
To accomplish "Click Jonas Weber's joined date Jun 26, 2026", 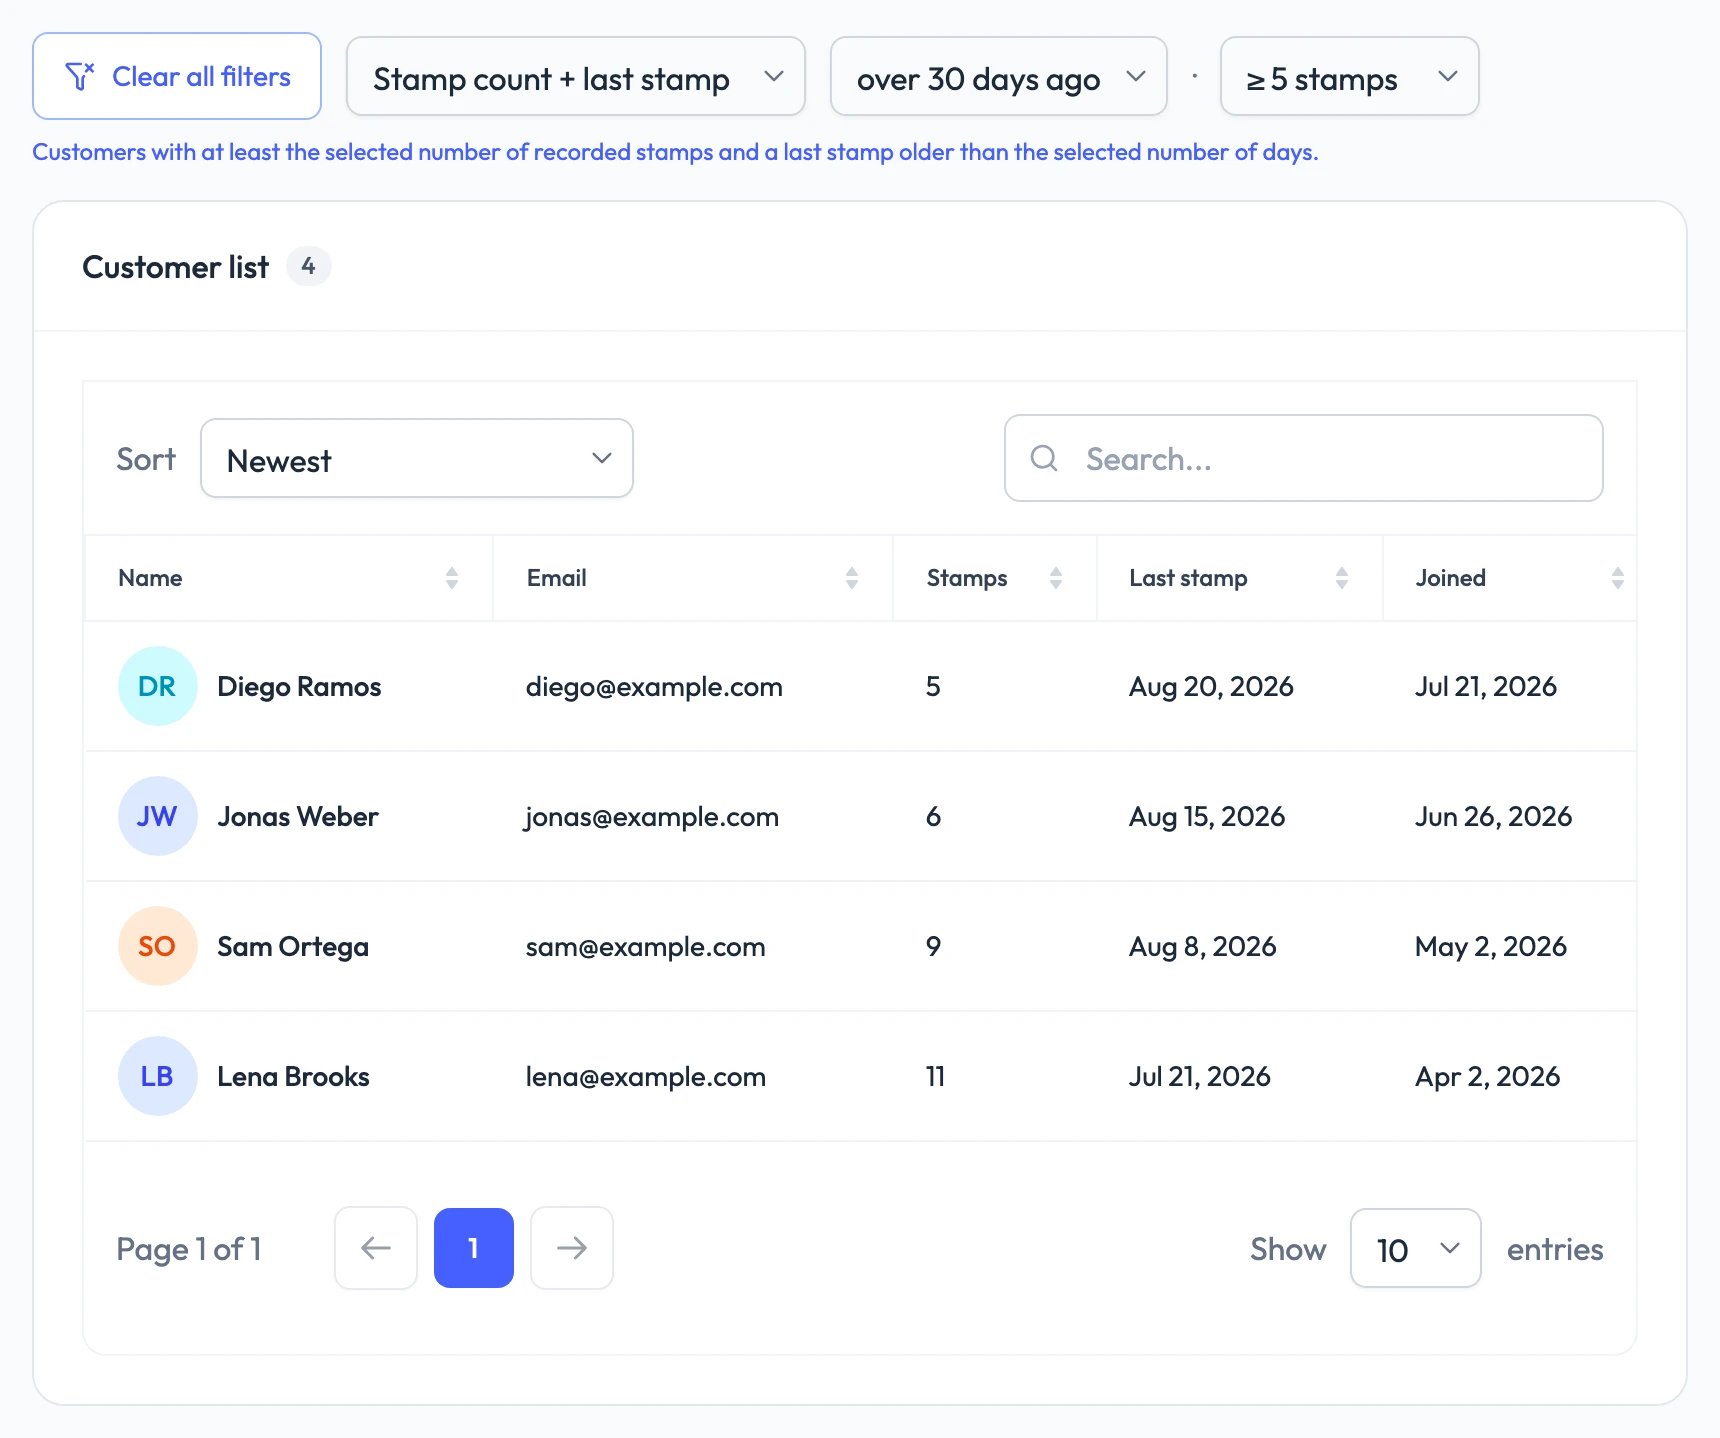I will pos(1494,817).
